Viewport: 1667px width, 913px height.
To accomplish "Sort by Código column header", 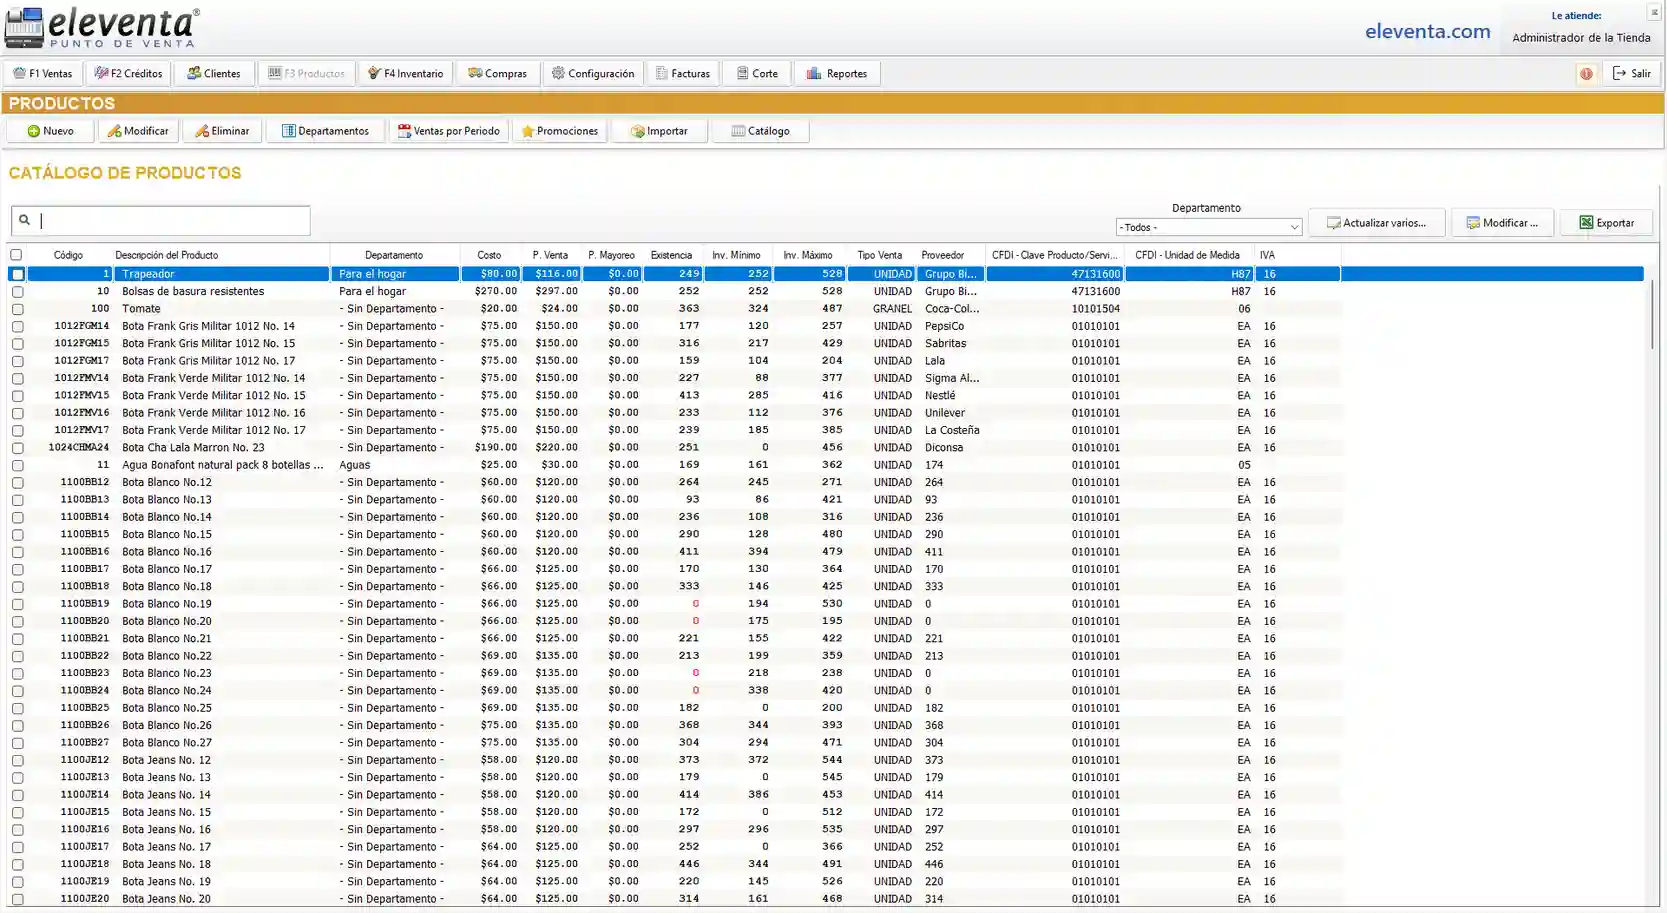I will 68,255.
